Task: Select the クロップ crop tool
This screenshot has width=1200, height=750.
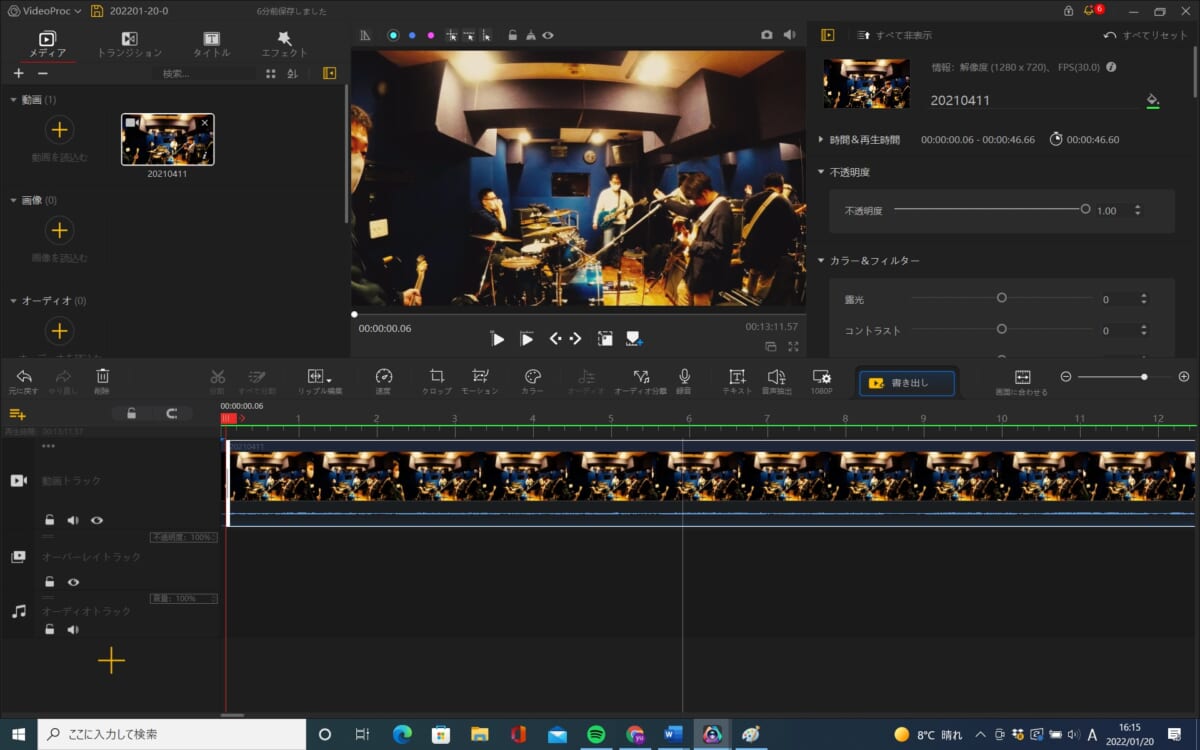Action: coord(436,381)
